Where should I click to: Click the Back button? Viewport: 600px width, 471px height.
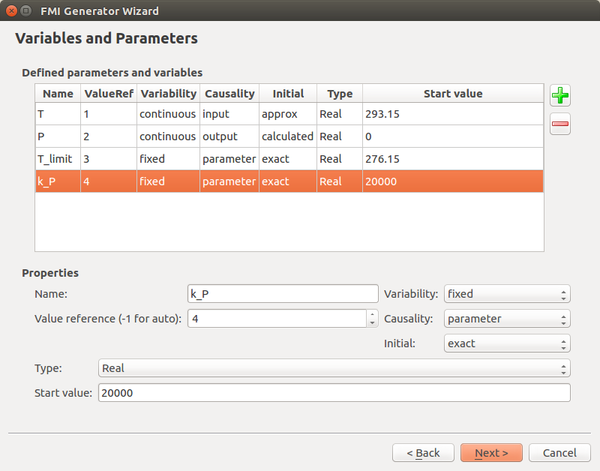point(423,452)
